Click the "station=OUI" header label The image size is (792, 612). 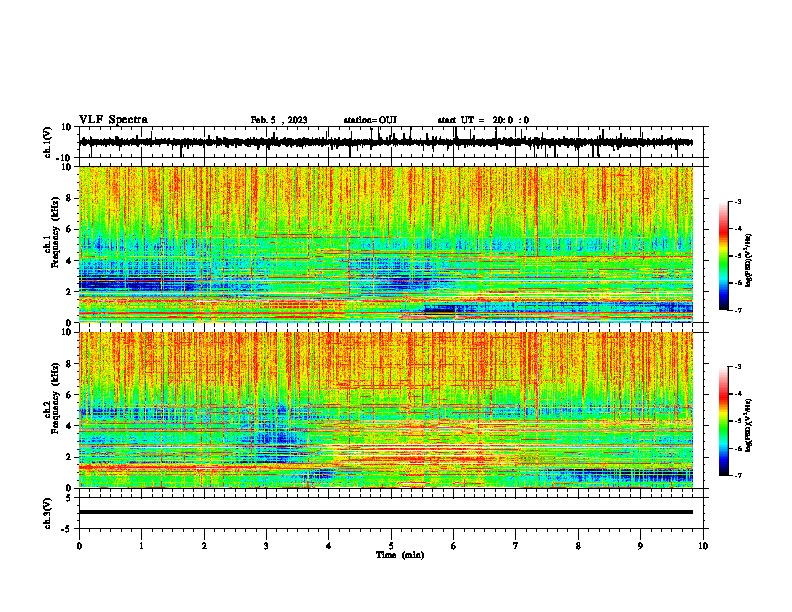tap(370, 120)
